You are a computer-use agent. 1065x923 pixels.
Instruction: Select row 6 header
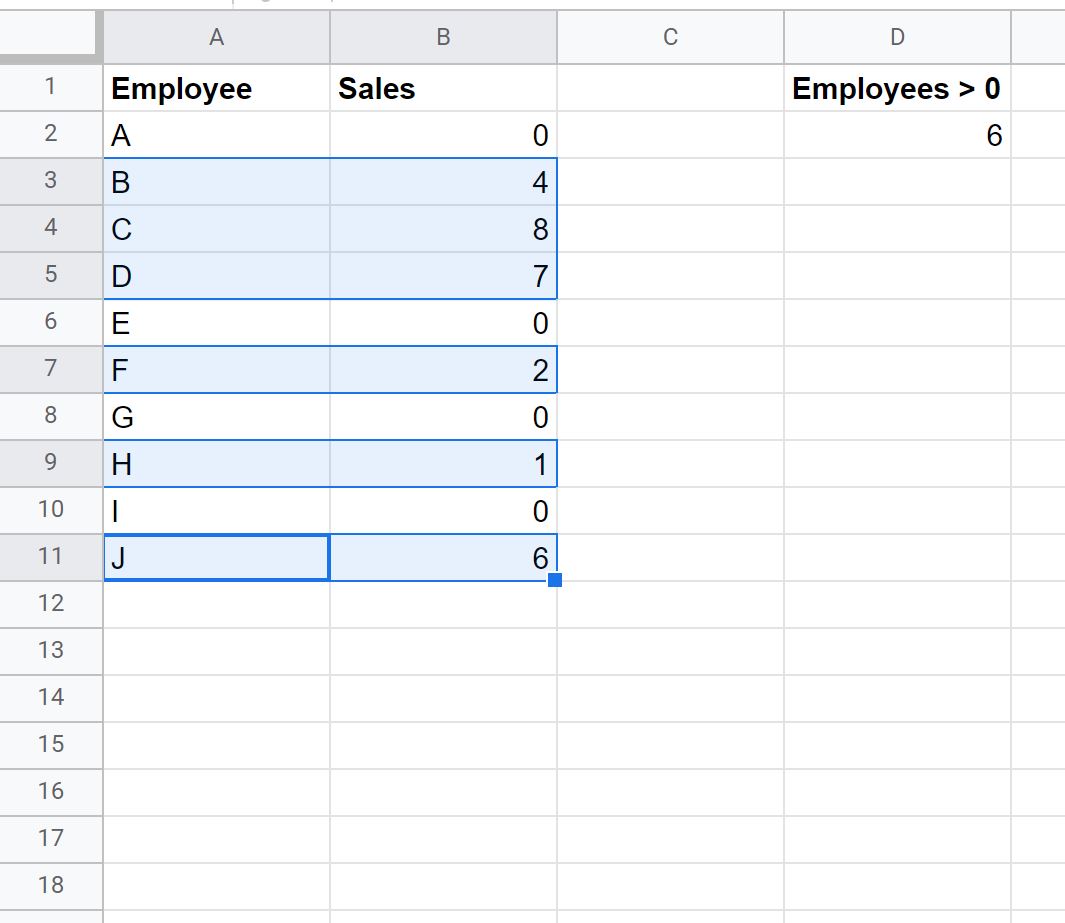point(51,323)
